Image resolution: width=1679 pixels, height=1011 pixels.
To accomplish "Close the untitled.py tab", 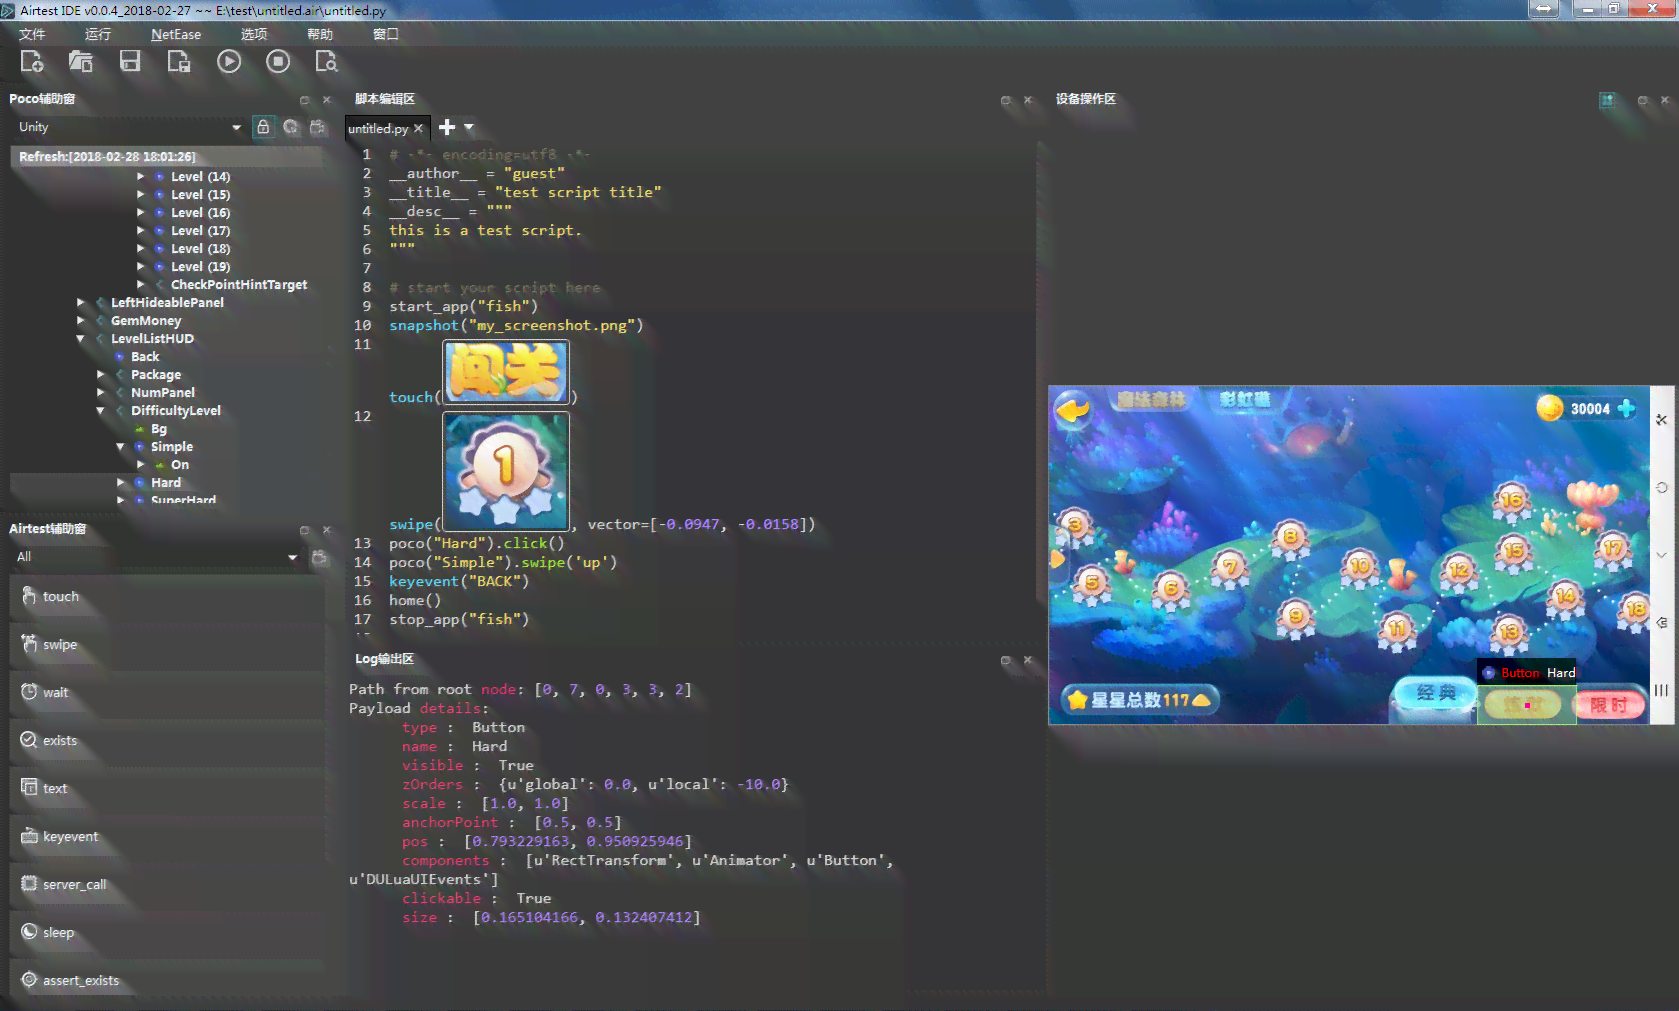I will [419, 129].
